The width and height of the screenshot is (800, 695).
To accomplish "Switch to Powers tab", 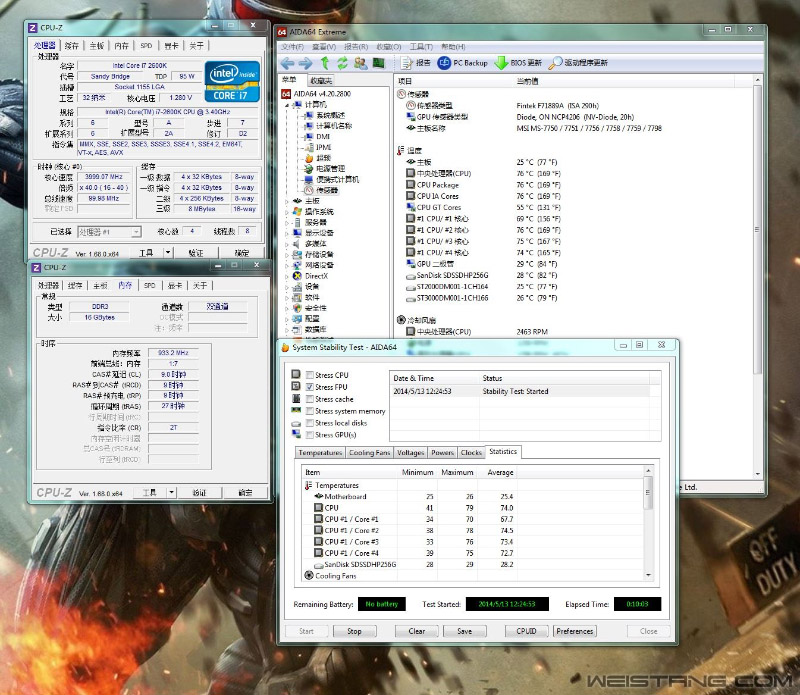I will (x=442, y=453).
